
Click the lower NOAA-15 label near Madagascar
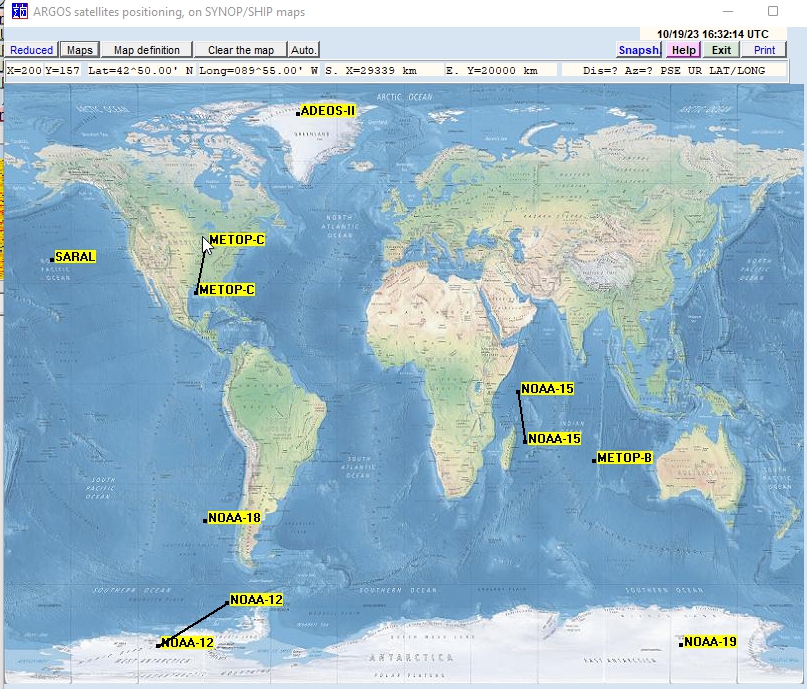tap(554, 438)
